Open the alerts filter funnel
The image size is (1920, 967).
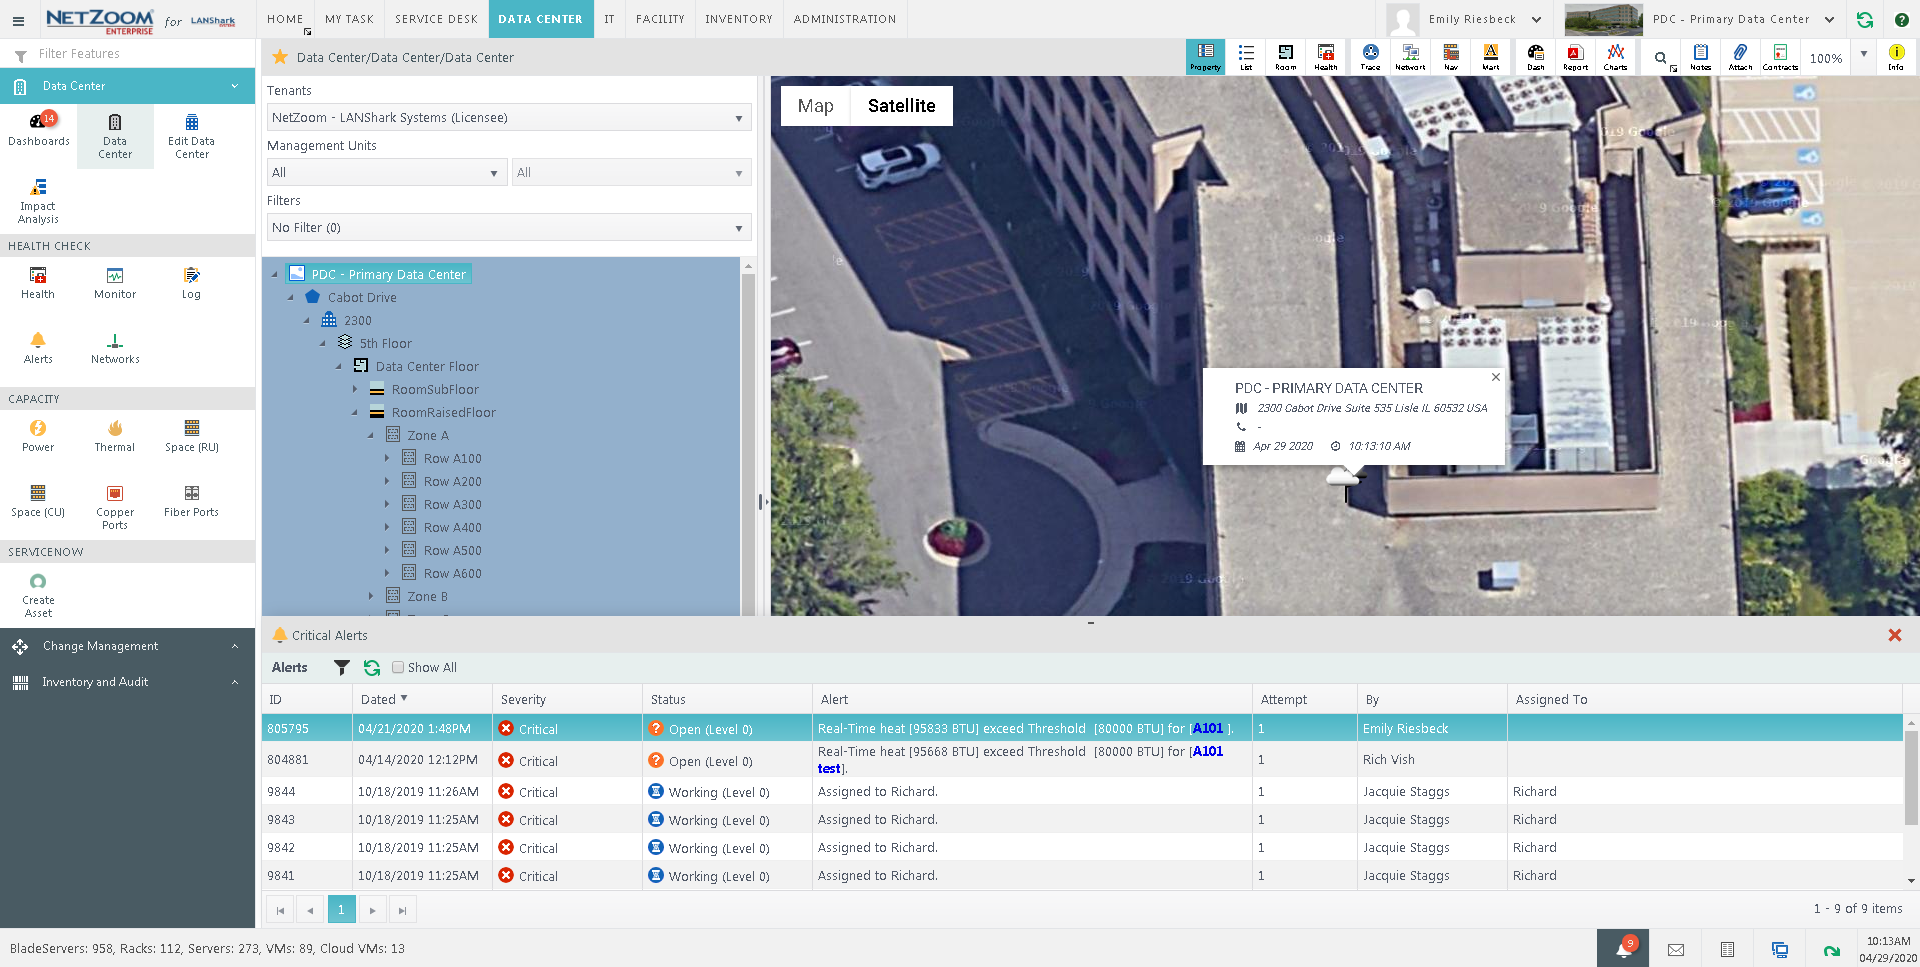click(x=342, y=667)
